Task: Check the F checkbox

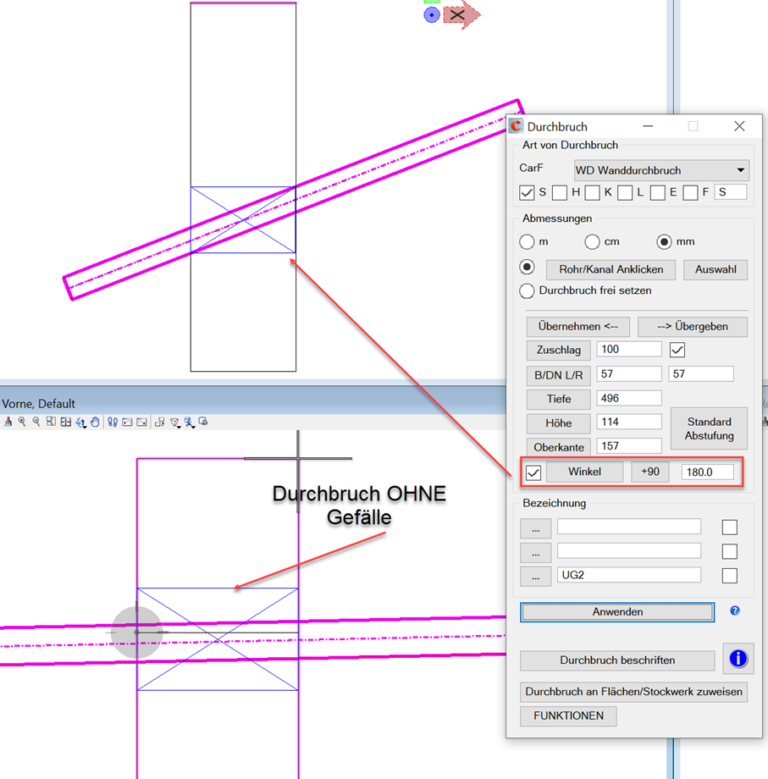Action: [691, 193]
